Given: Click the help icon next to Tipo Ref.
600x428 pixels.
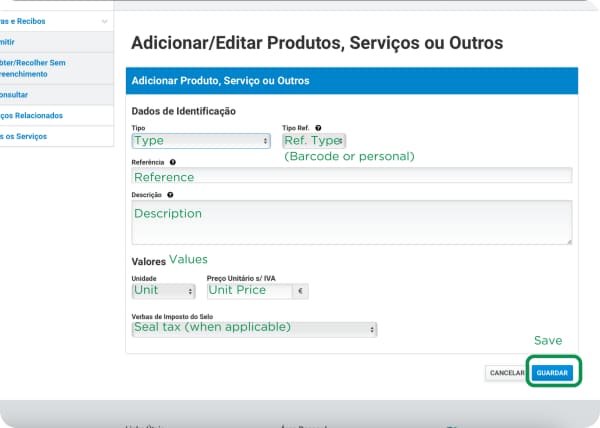Looking at the screenshot, I should (318, 128).
